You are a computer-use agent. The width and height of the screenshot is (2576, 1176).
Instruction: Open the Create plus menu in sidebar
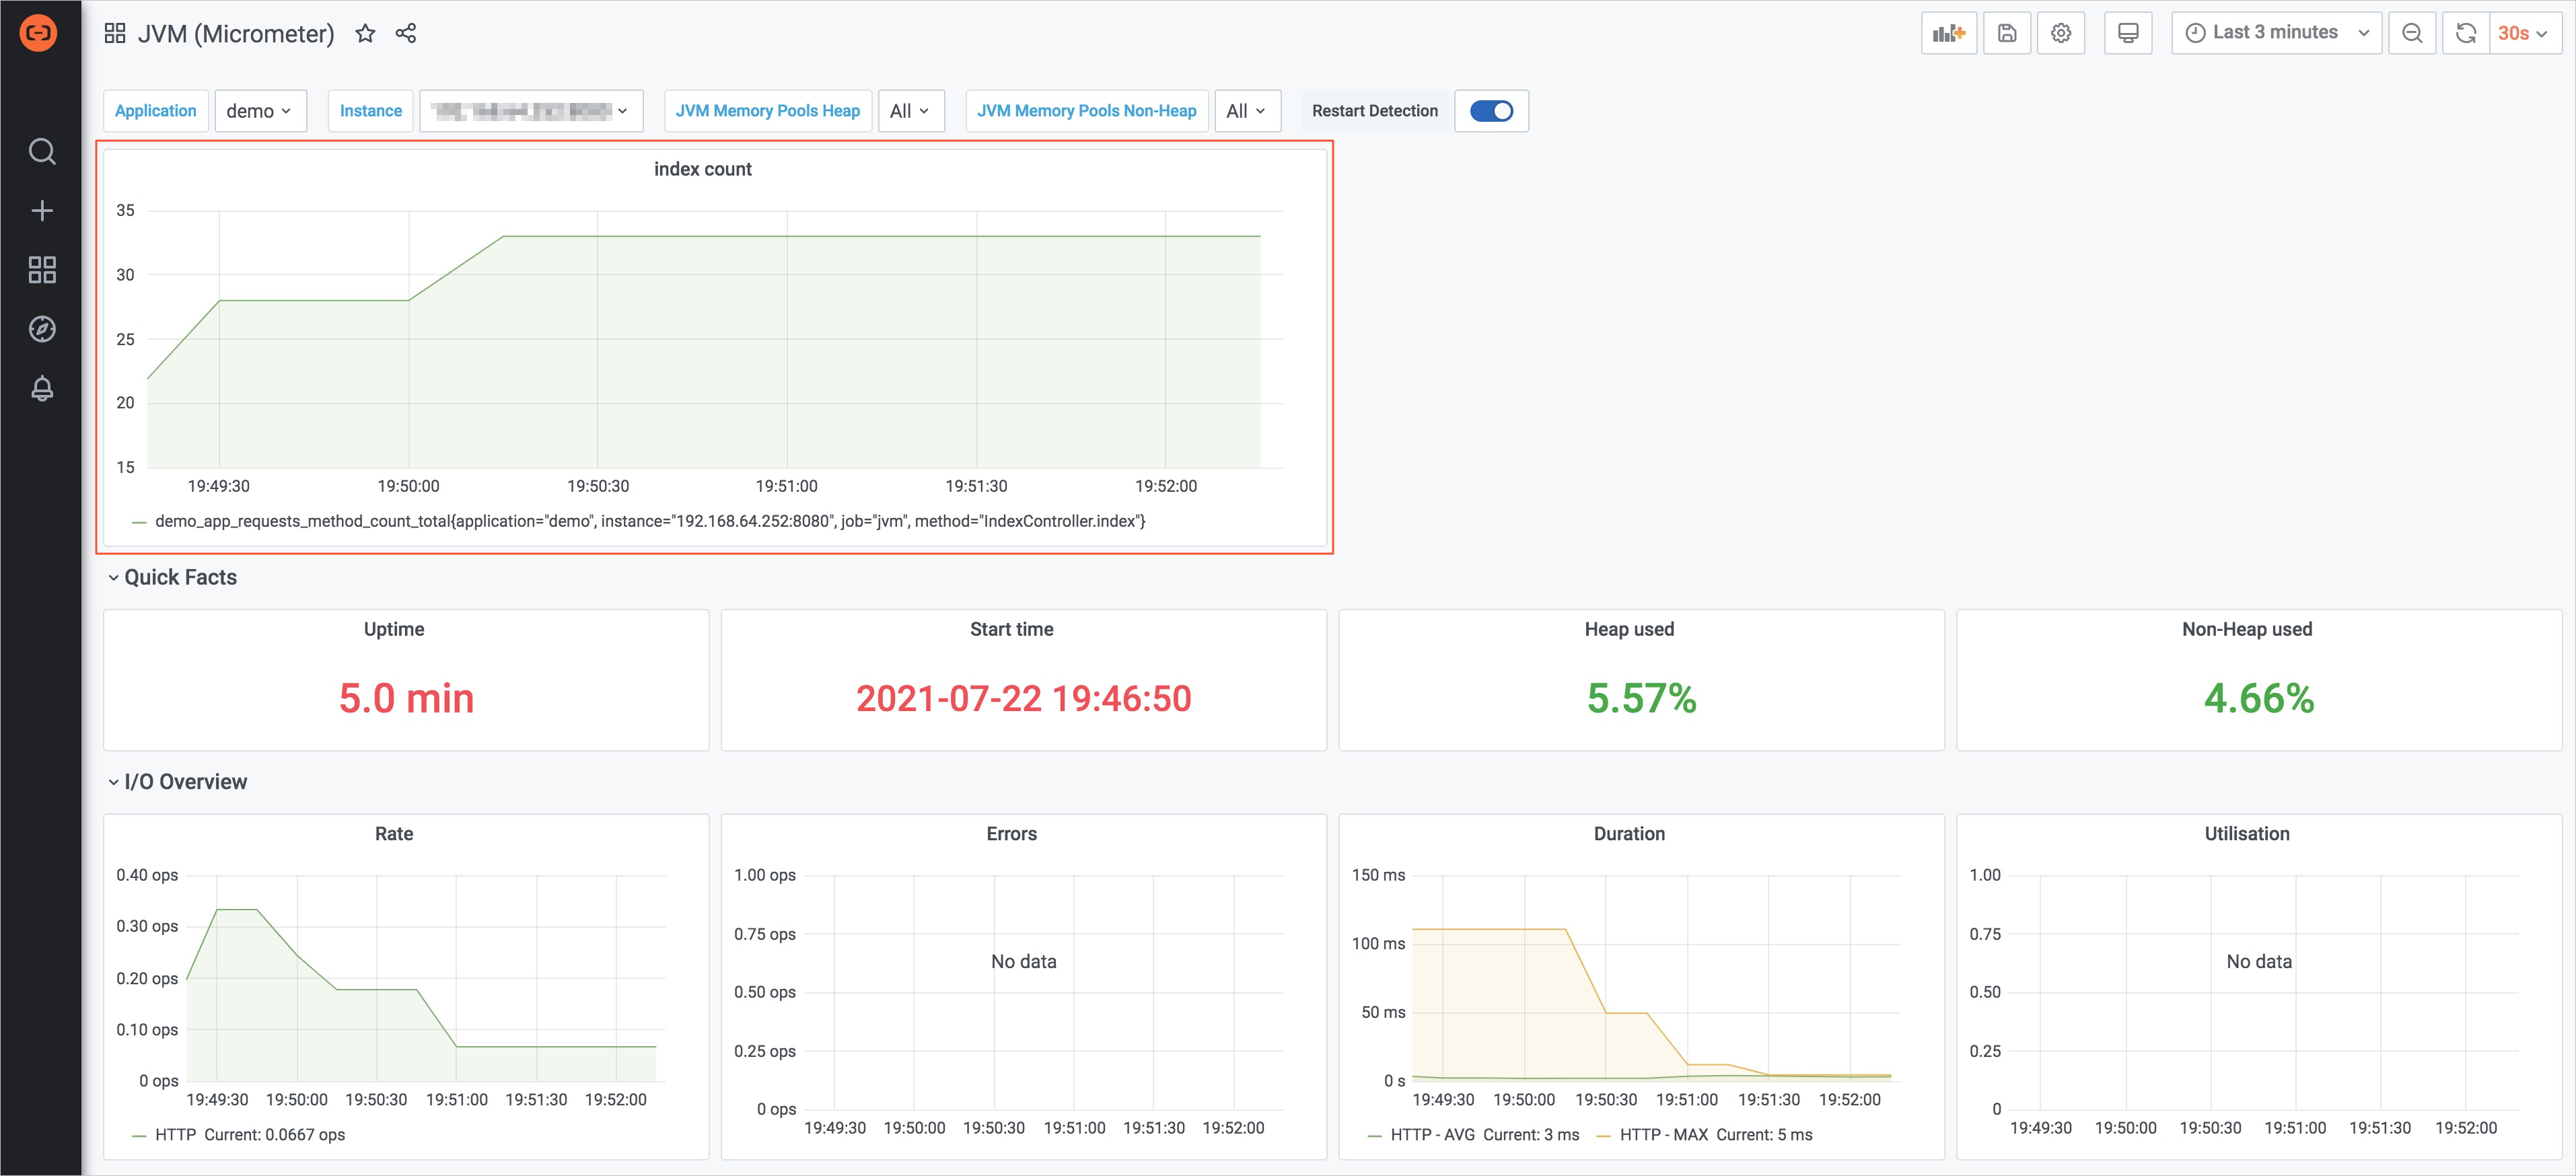tap(42, 210)
